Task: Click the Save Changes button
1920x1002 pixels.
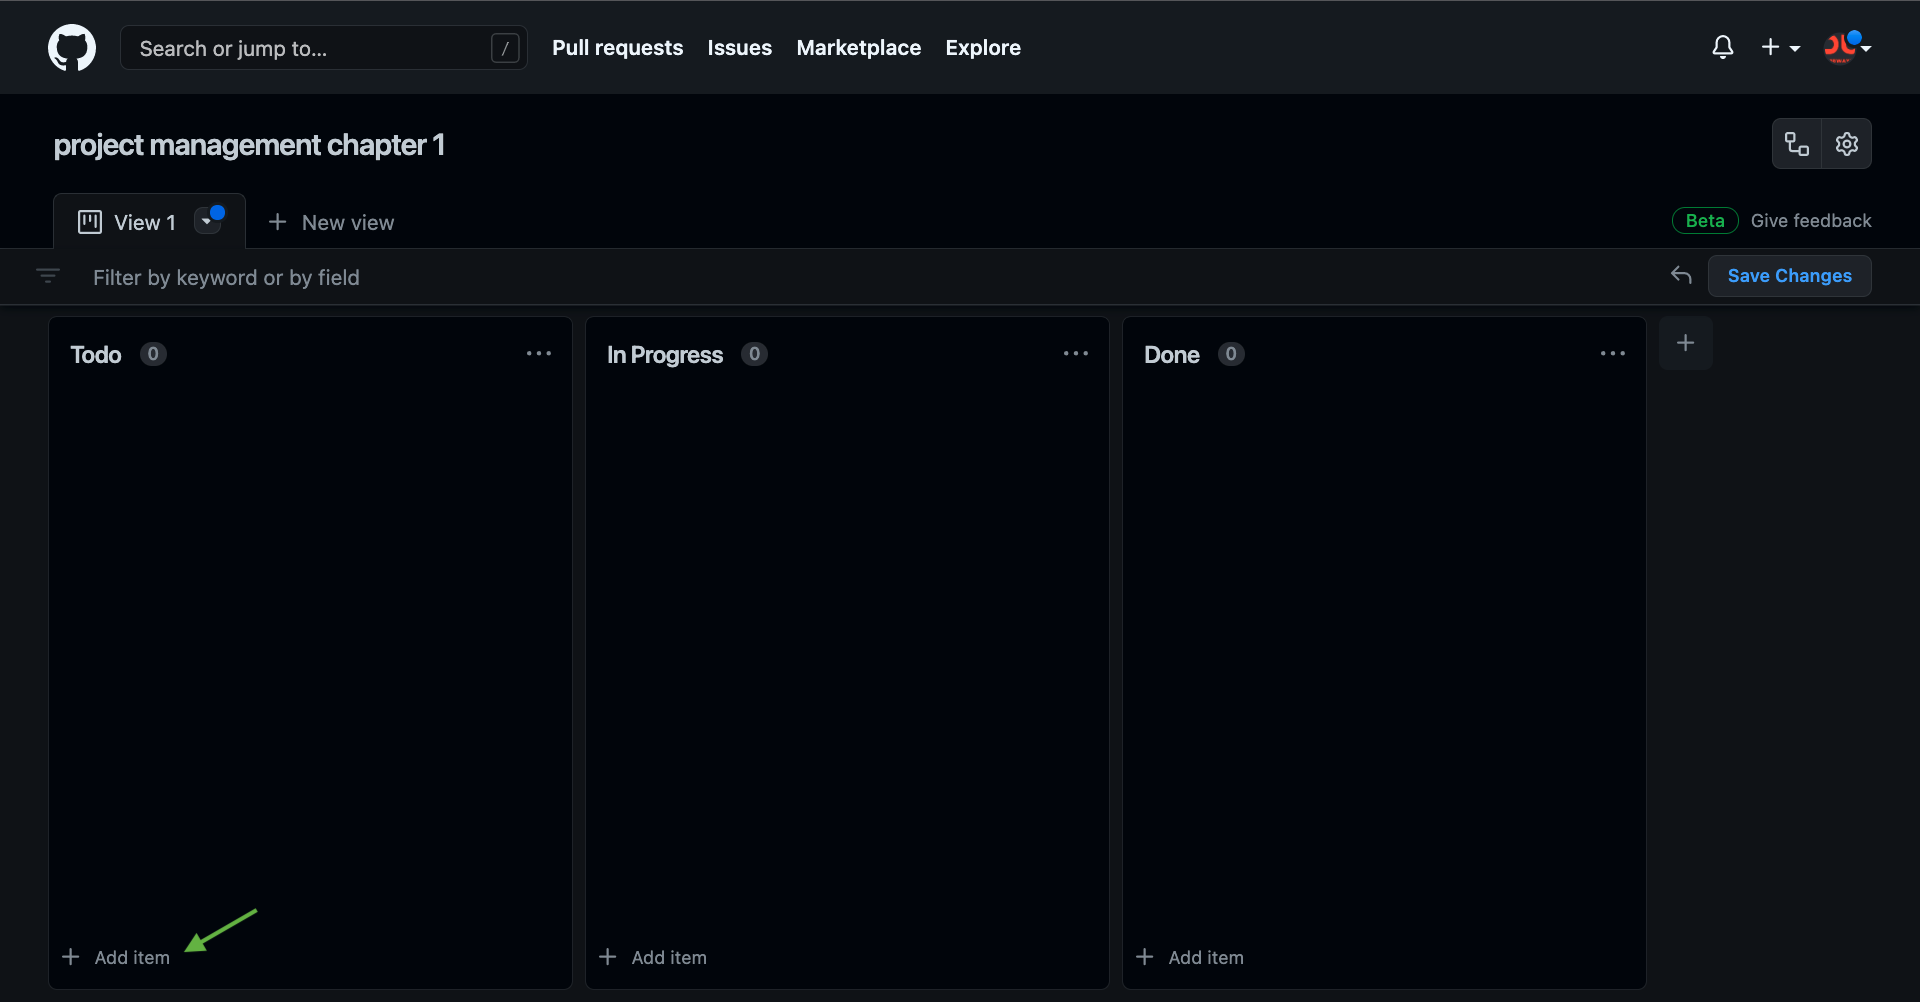Action: tap(1789, 276)
